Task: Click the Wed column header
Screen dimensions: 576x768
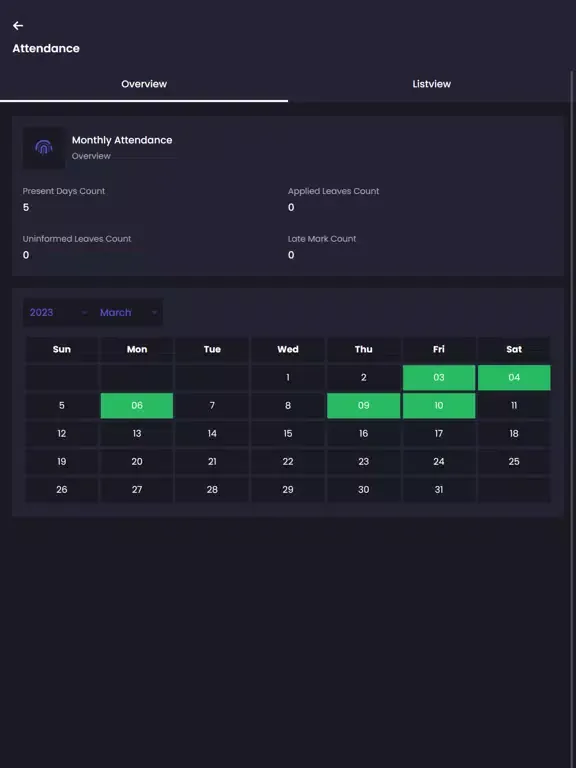Action: tap(288, 349)
